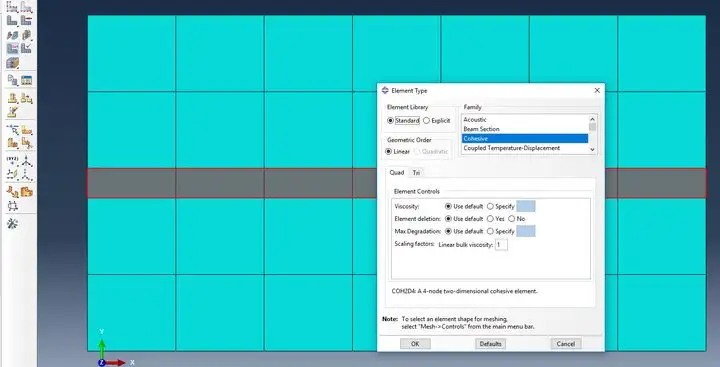
Task: Select the Seed Part tool
Action: tap(12, 7)
